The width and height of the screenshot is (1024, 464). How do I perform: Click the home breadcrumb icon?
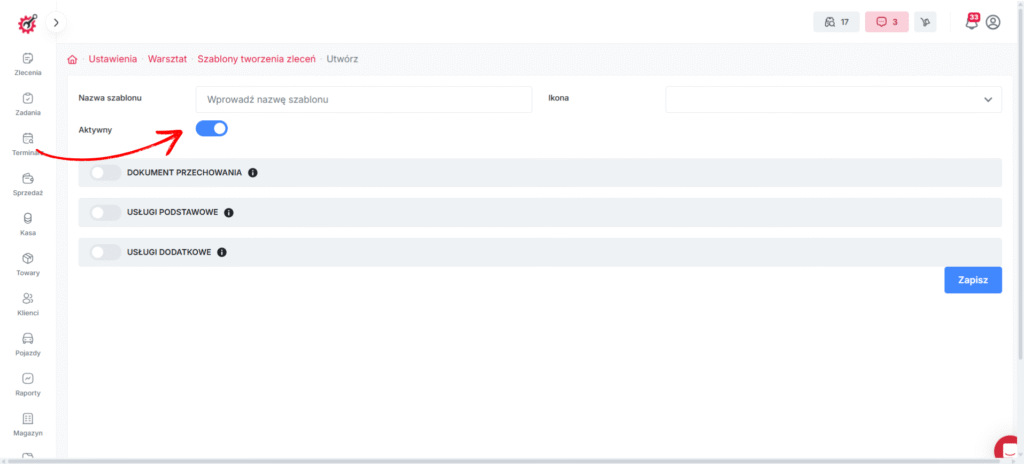[72, 59]
